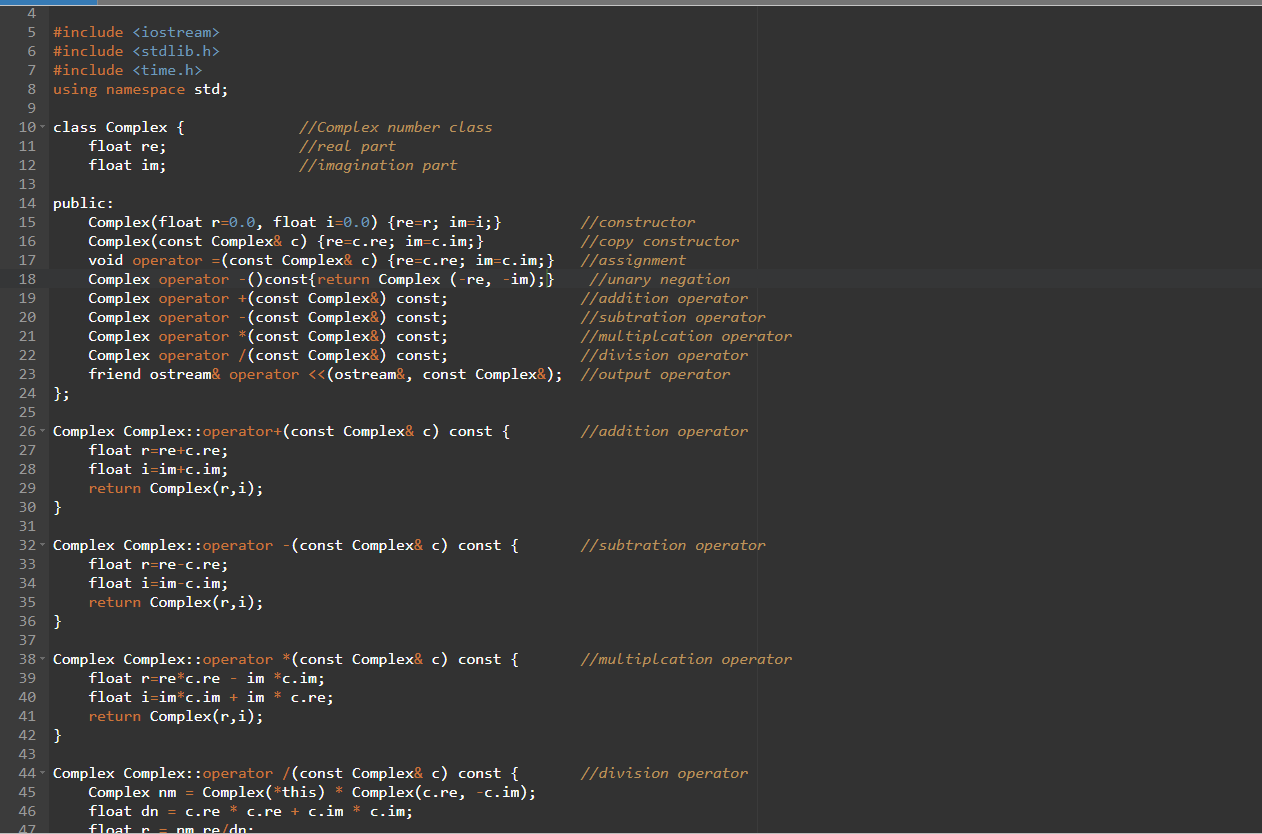Collapse the subtraction operator fold at line 32
This screenshot has width=1262, height=834.
pos(44,545)
